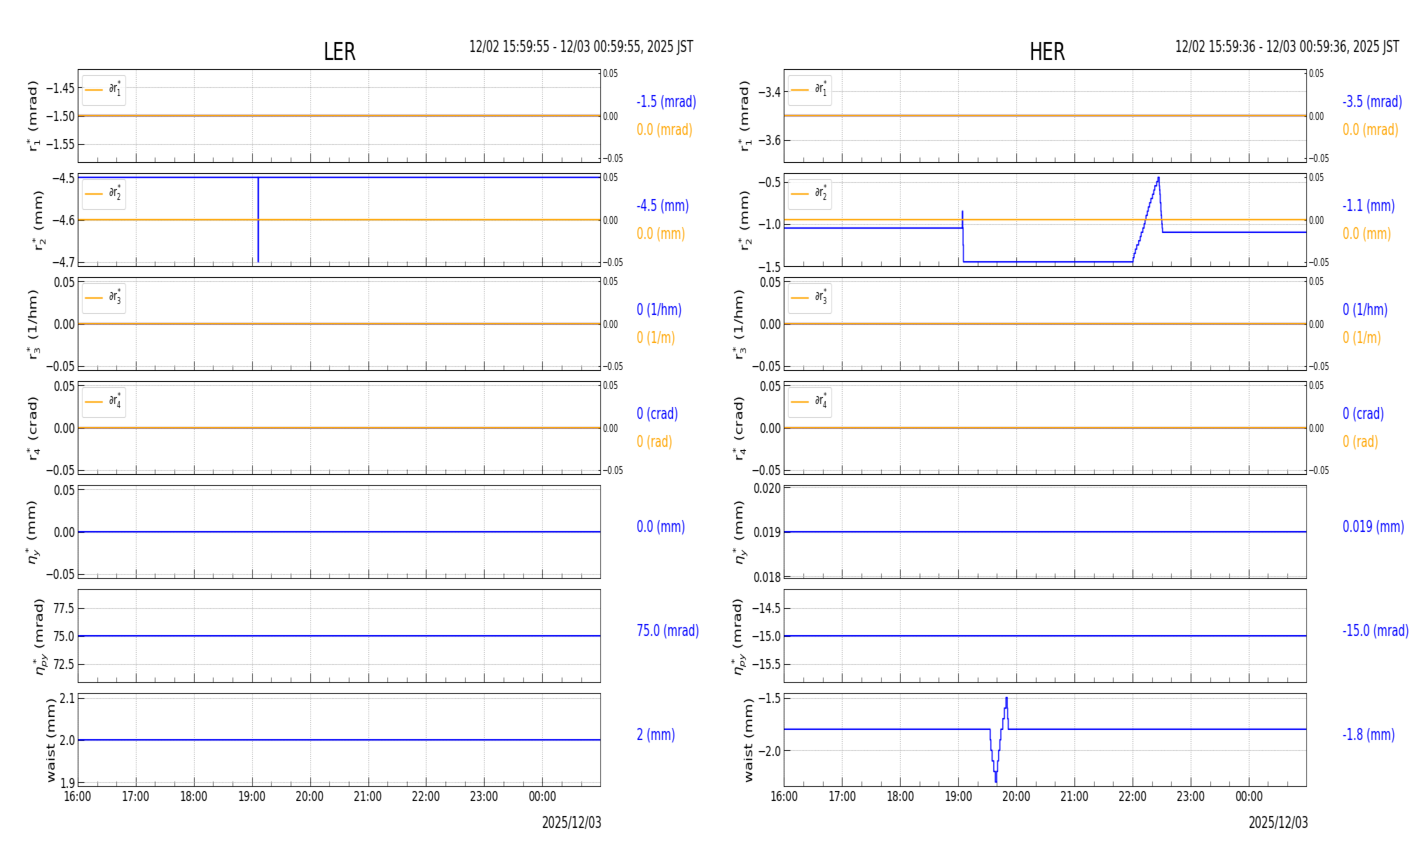
Task: Click the ramp peak in HER r2 plot
Action: [x=1158, y=180]
